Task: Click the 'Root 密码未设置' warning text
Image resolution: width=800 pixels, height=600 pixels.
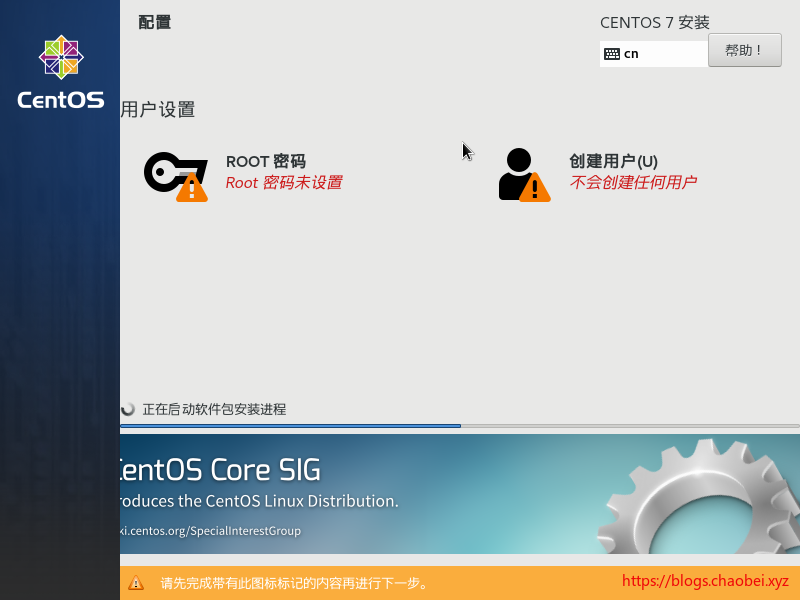Action: click(284, 183)
